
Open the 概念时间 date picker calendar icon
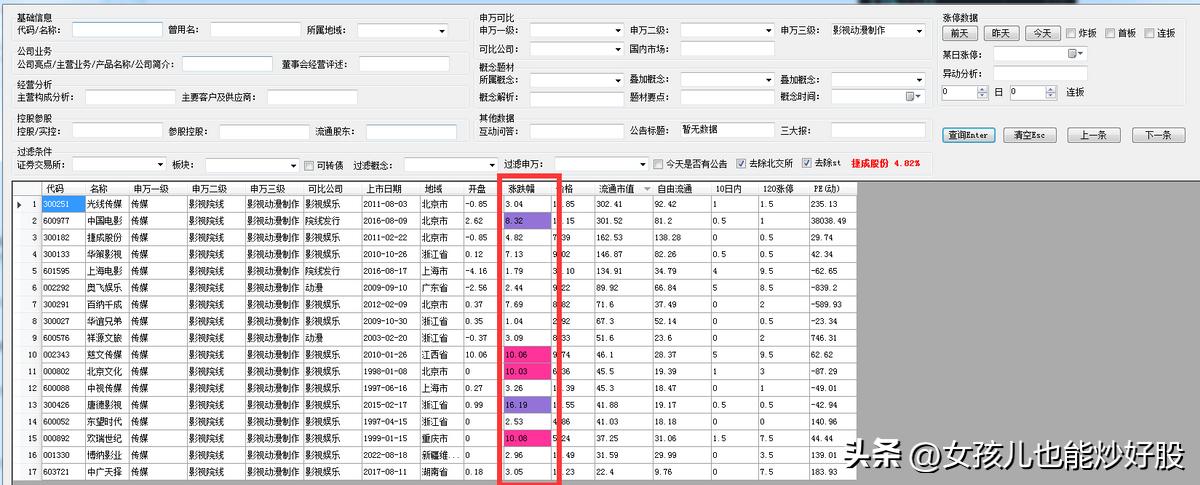click(x=911, y=96)
